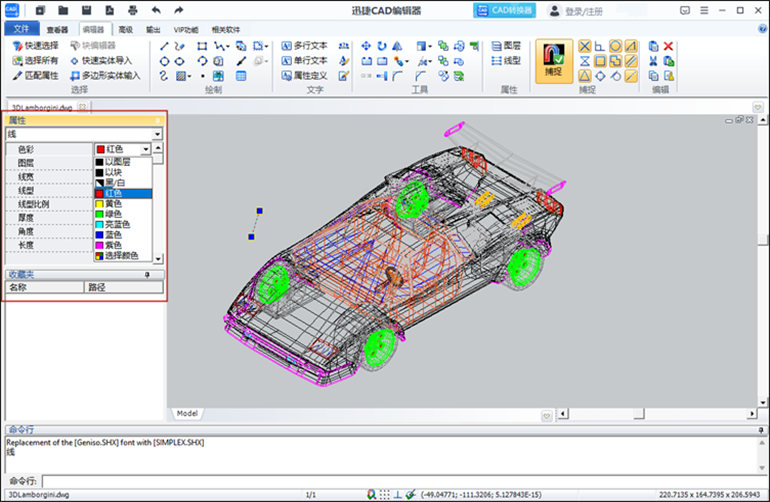Click the 命令行 command input field

[404, 481]
